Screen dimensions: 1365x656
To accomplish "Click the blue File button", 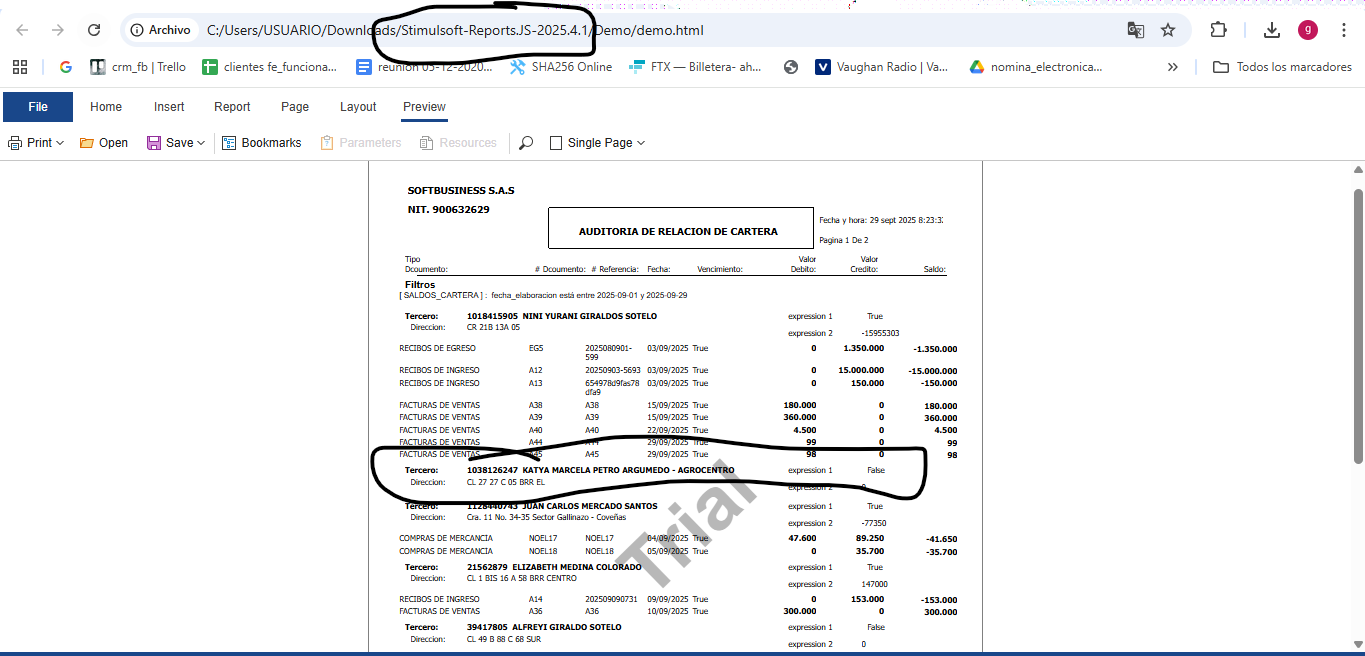I will coord(38,107).
